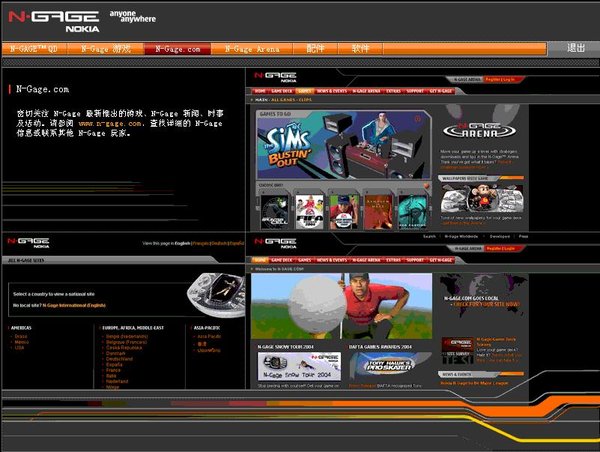Select the N-Gage Arena tab
The width and height of the screenshot is (600, 452).
251,48
